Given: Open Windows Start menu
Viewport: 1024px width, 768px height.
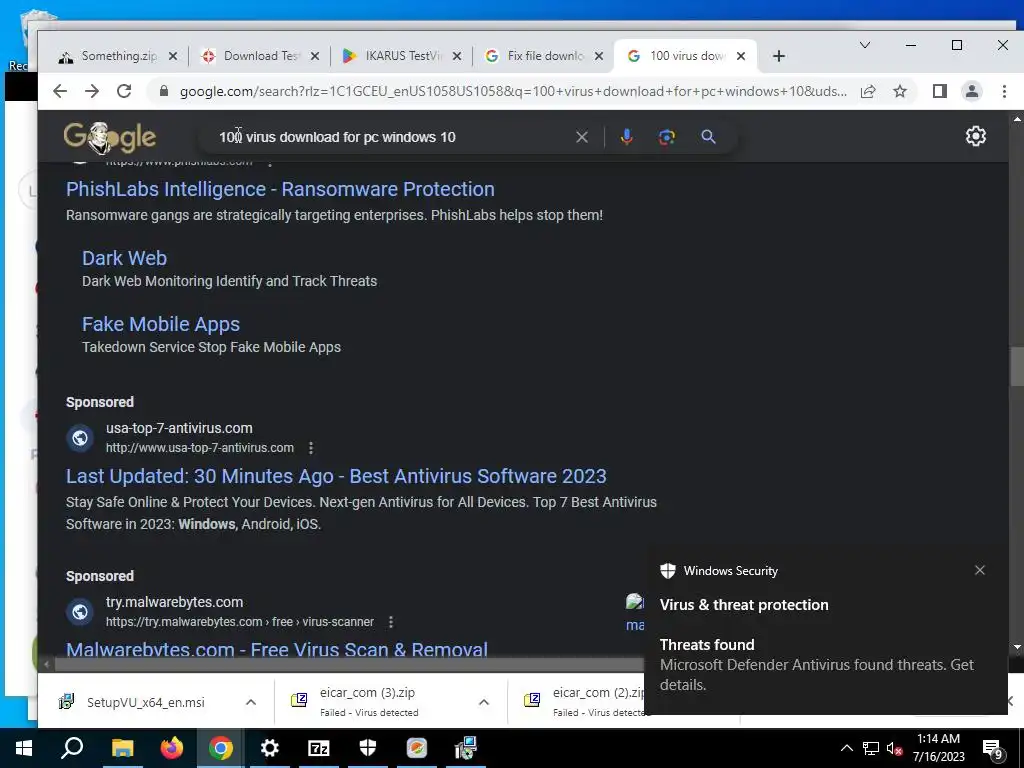Looking at the screenshot, I should (x=24, y=748).
